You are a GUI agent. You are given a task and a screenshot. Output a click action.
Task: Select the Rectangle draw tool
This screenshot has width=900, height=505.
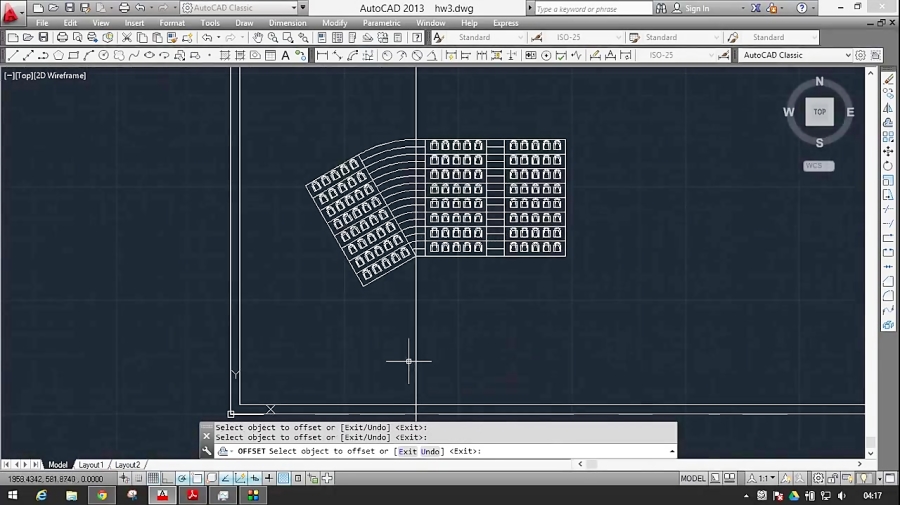click(73, 56)
